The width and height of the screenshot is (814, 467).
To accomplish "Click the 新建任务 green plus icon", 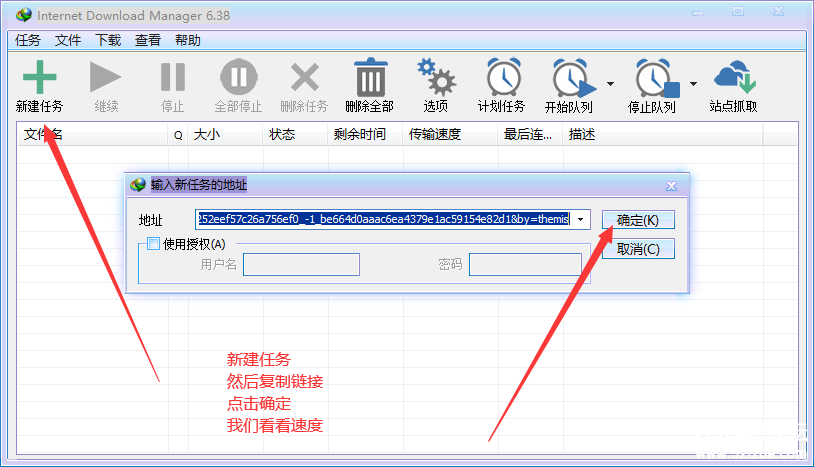I will [39, 77].
